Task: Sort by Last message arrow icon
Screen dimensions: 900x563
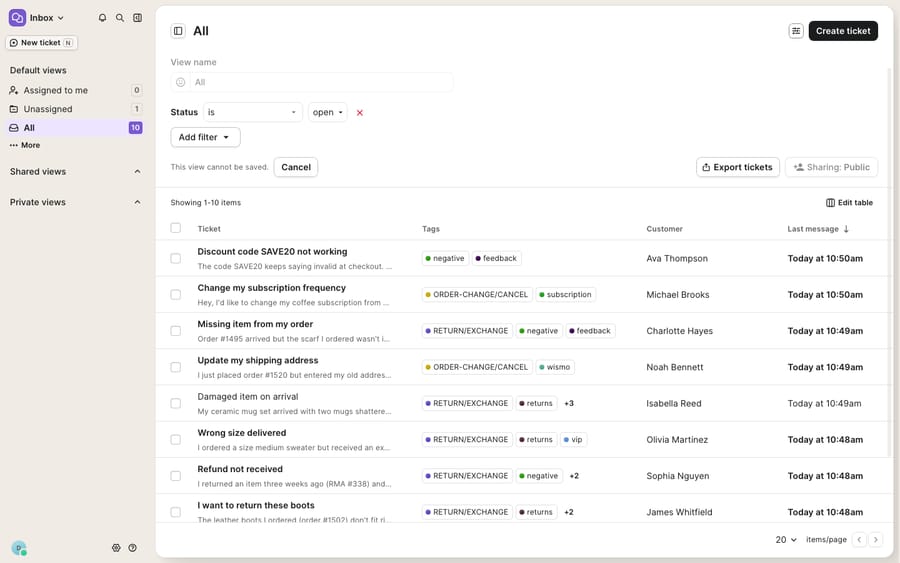Action: [846, 228]
